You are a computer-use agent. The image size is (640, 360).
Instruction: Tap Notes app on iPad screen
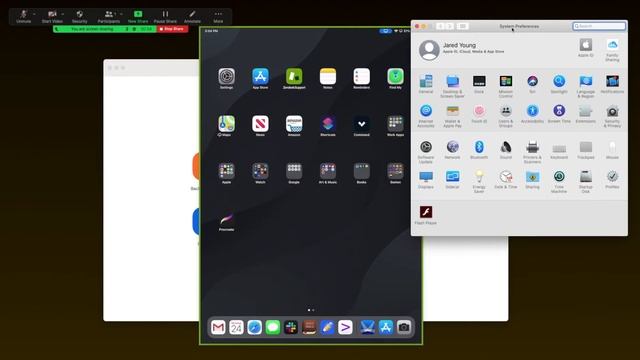coord(328,77)
